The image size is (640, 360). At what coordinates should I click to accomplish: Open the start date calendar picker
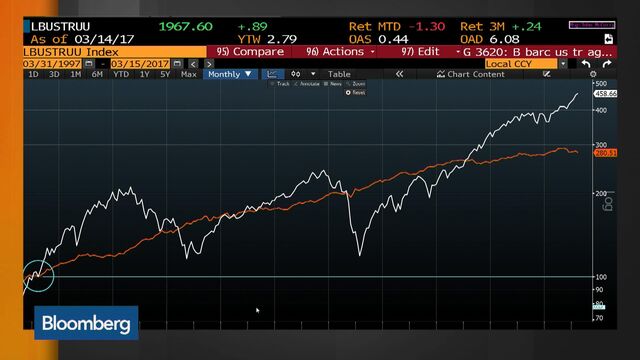coord(89,64)
